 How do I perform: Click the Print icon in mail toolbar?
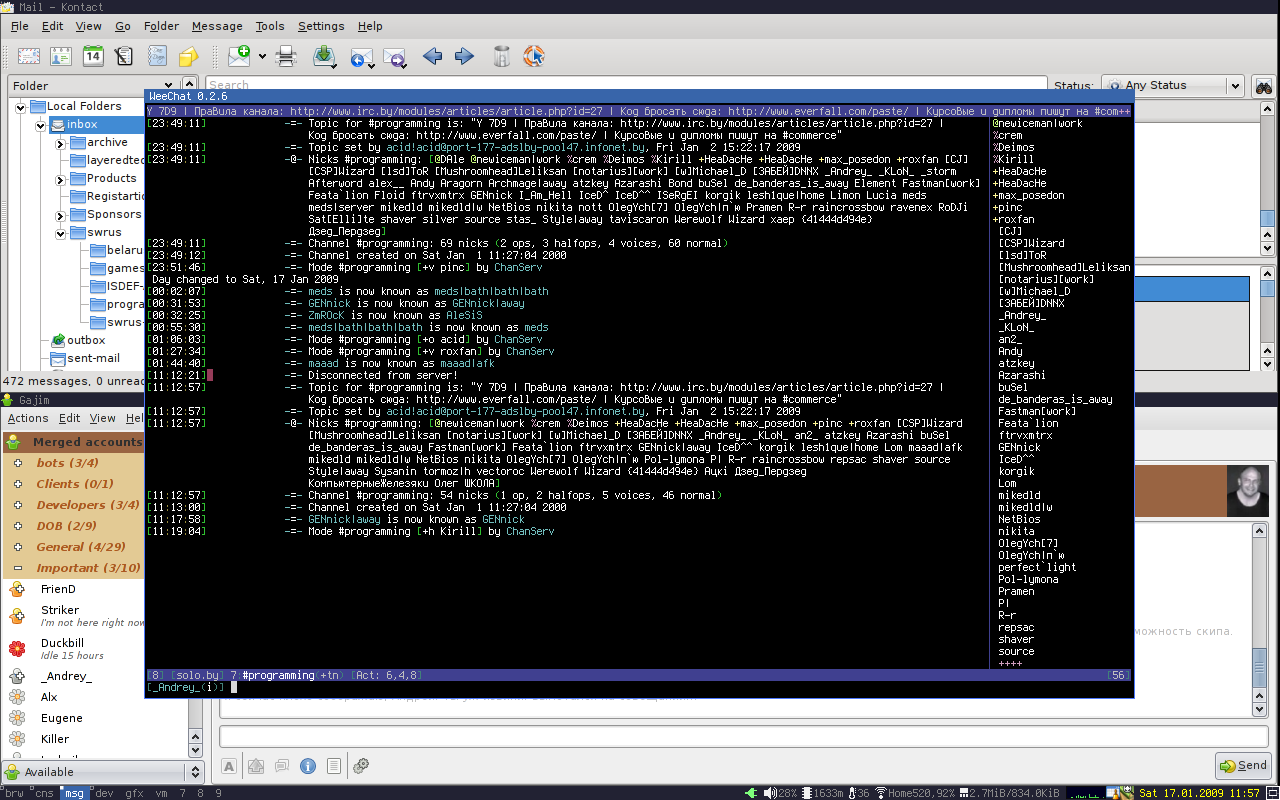286,57
